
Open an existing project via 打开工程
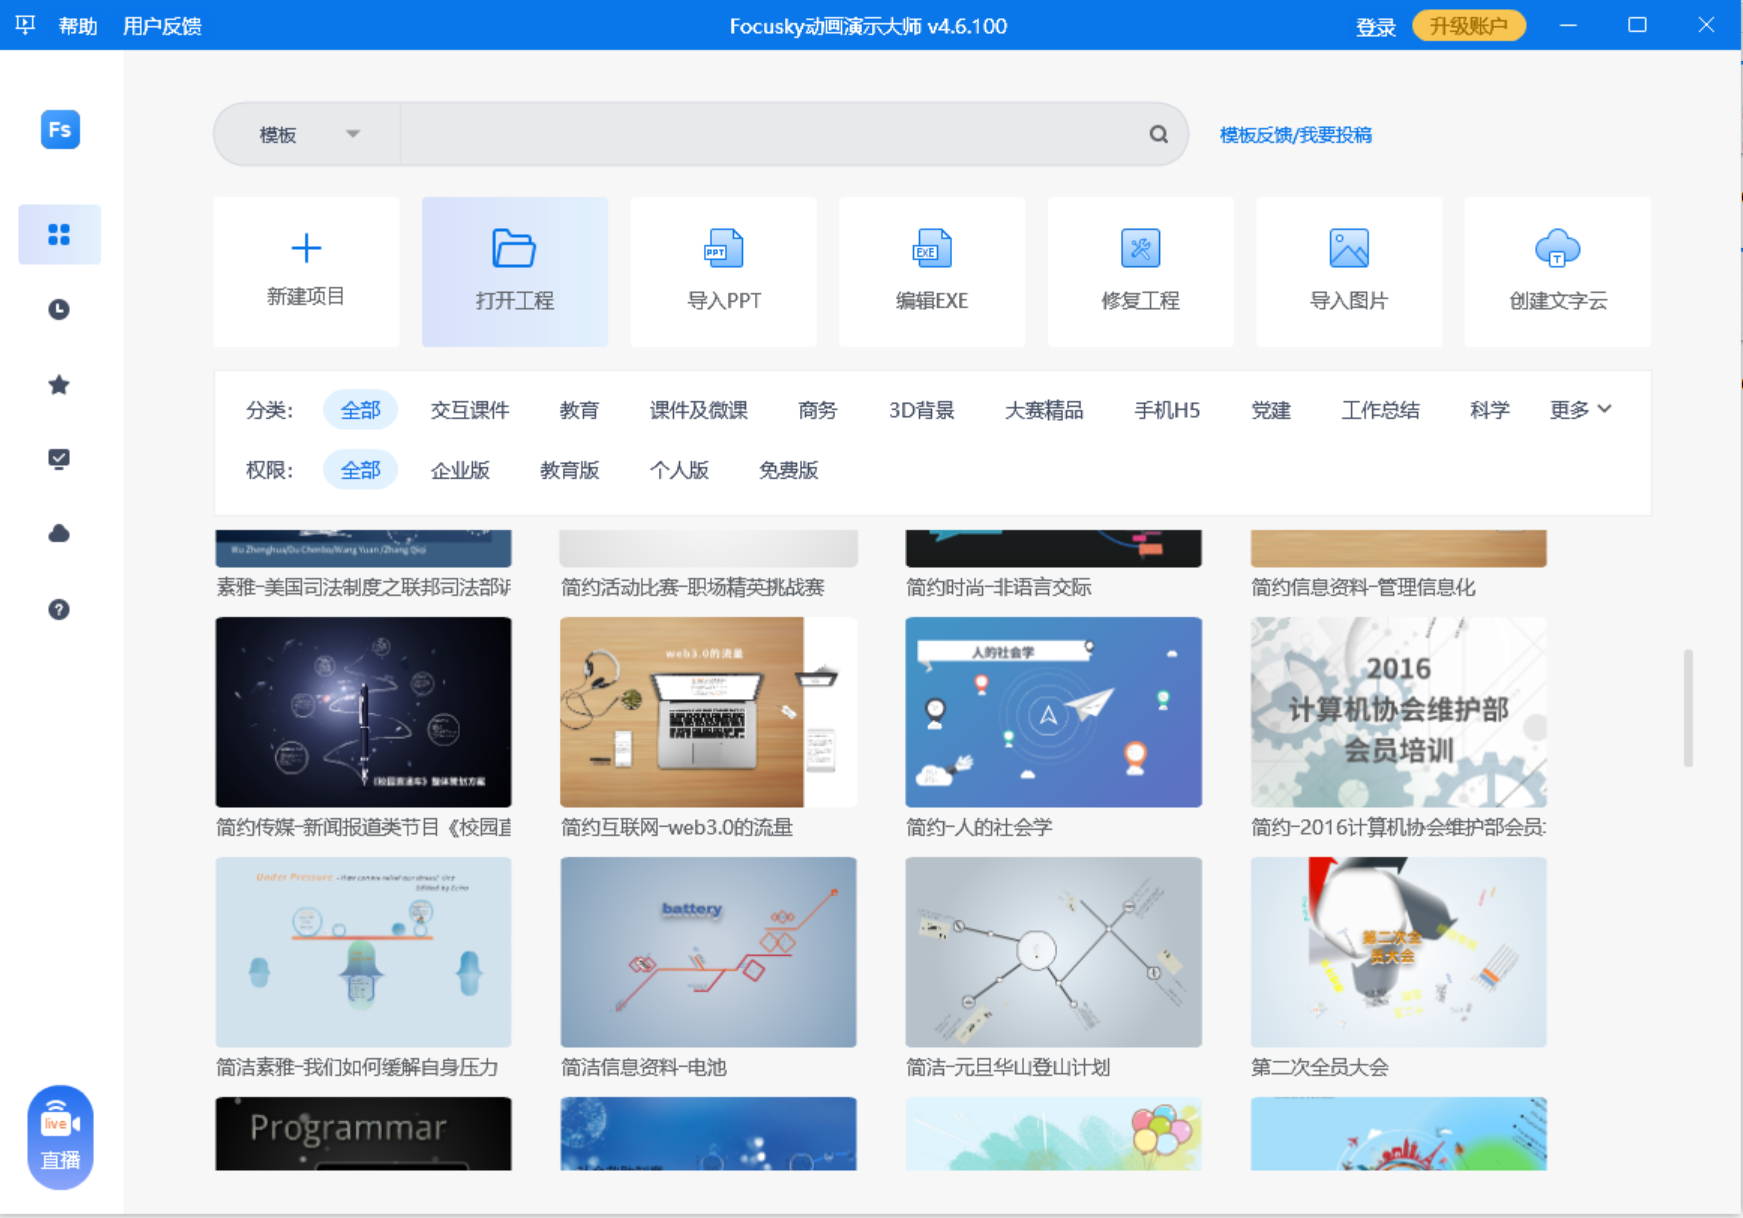515,272
